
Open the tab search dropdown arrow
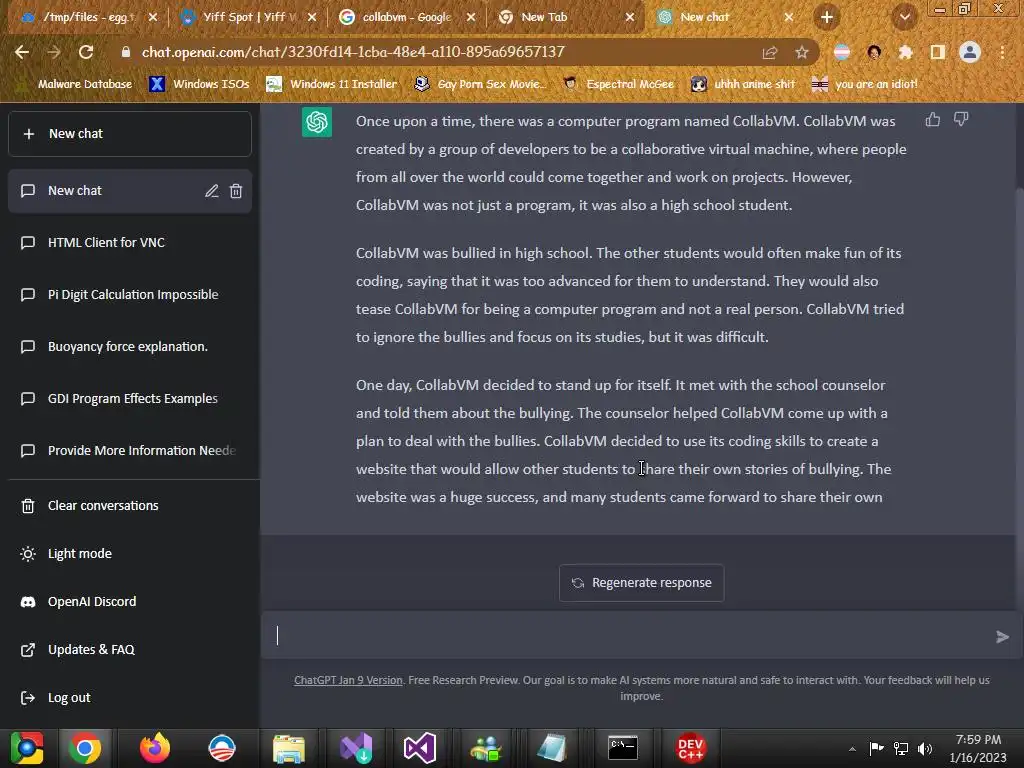point(904,18)
